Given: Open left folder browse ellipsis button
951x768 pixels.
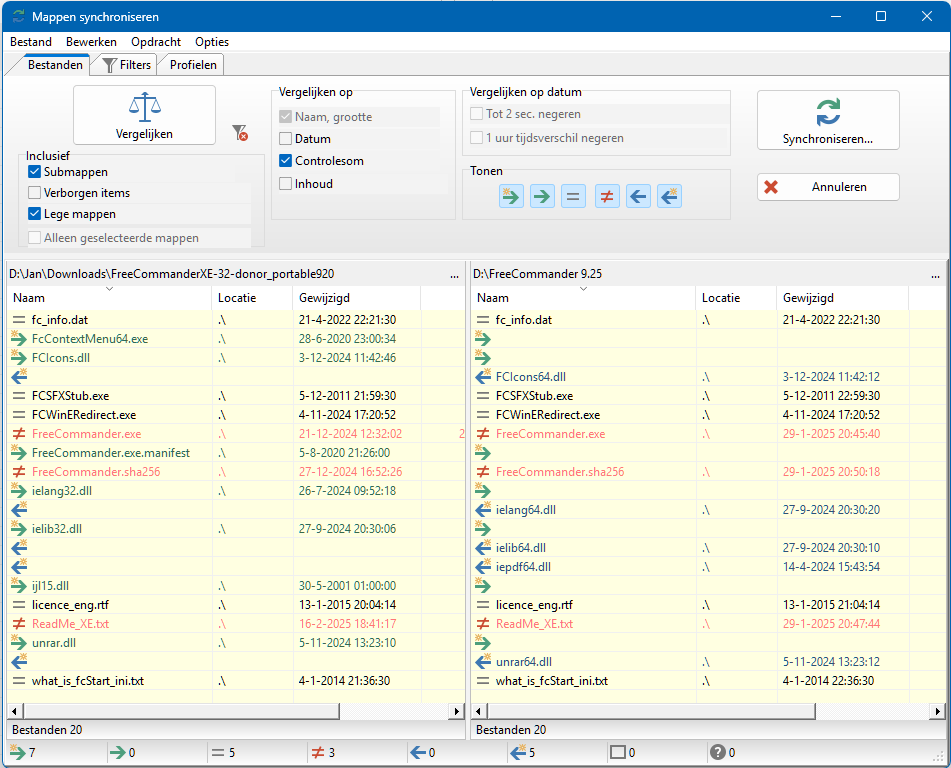Looking at the screenshot, I should (455, 275).
